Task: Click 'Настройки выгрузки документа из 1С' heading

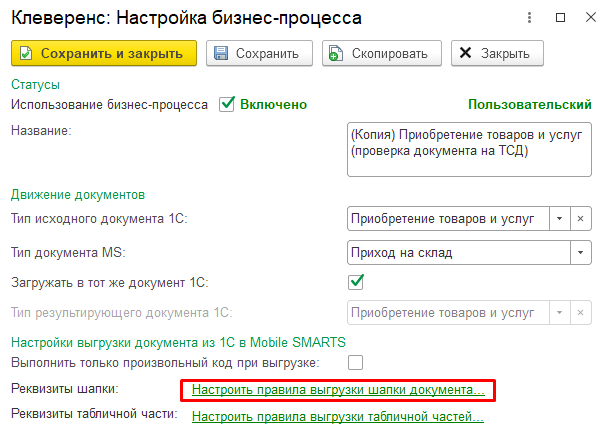Action: point(178,342)
